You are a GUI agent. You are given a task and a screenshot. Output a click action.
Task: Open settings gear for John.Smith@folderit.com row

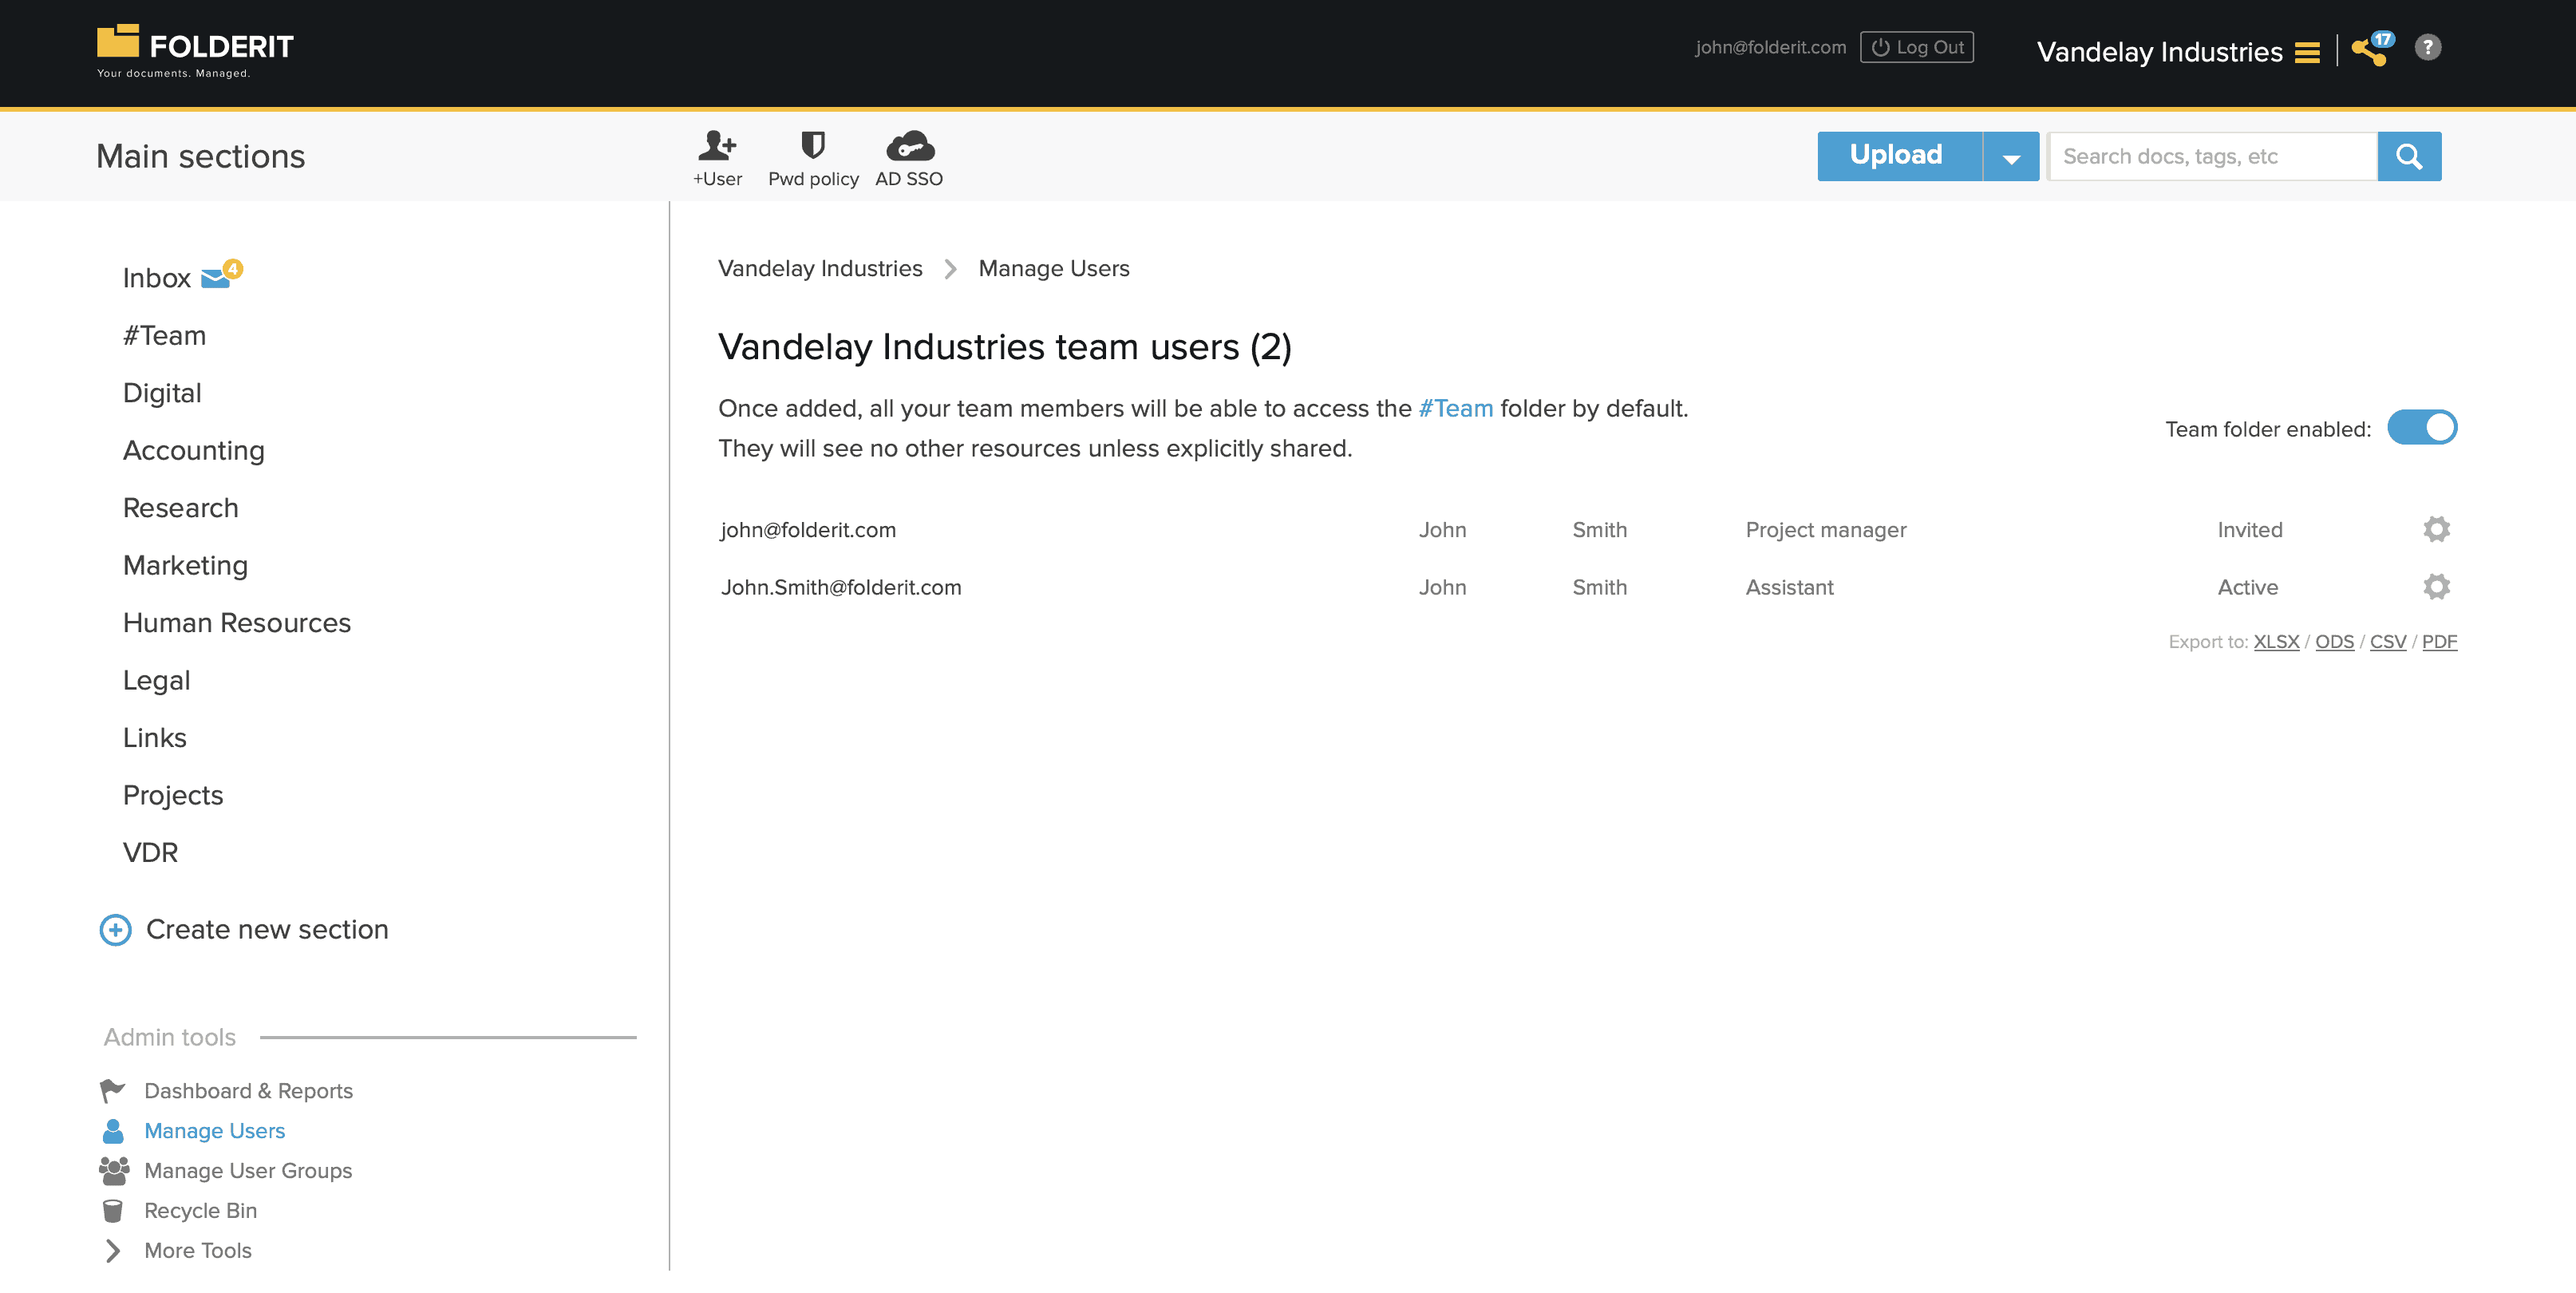2436,586
